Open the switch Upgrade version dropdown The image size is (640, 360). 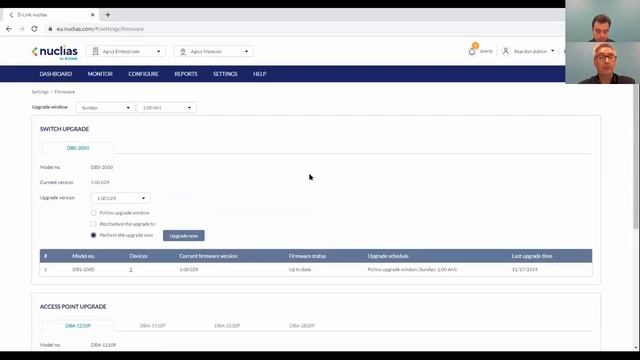click(x=120, y=198)
